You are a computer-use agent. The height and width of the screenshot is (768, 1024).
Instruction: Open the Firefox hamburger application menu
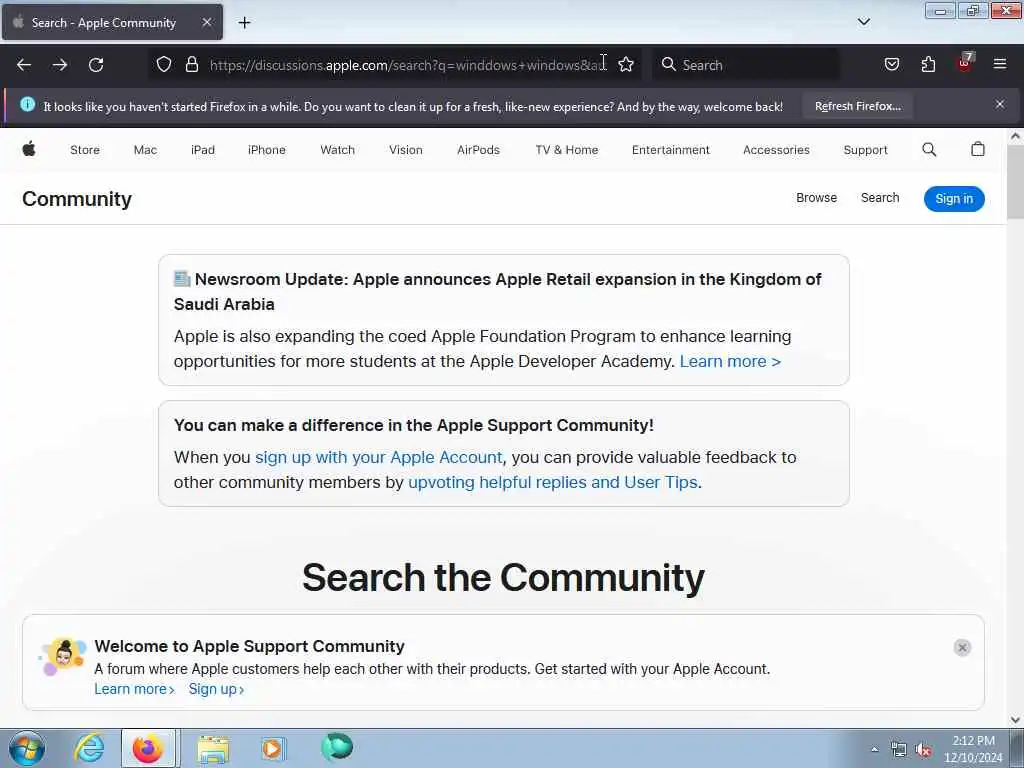coord(1000,64)
